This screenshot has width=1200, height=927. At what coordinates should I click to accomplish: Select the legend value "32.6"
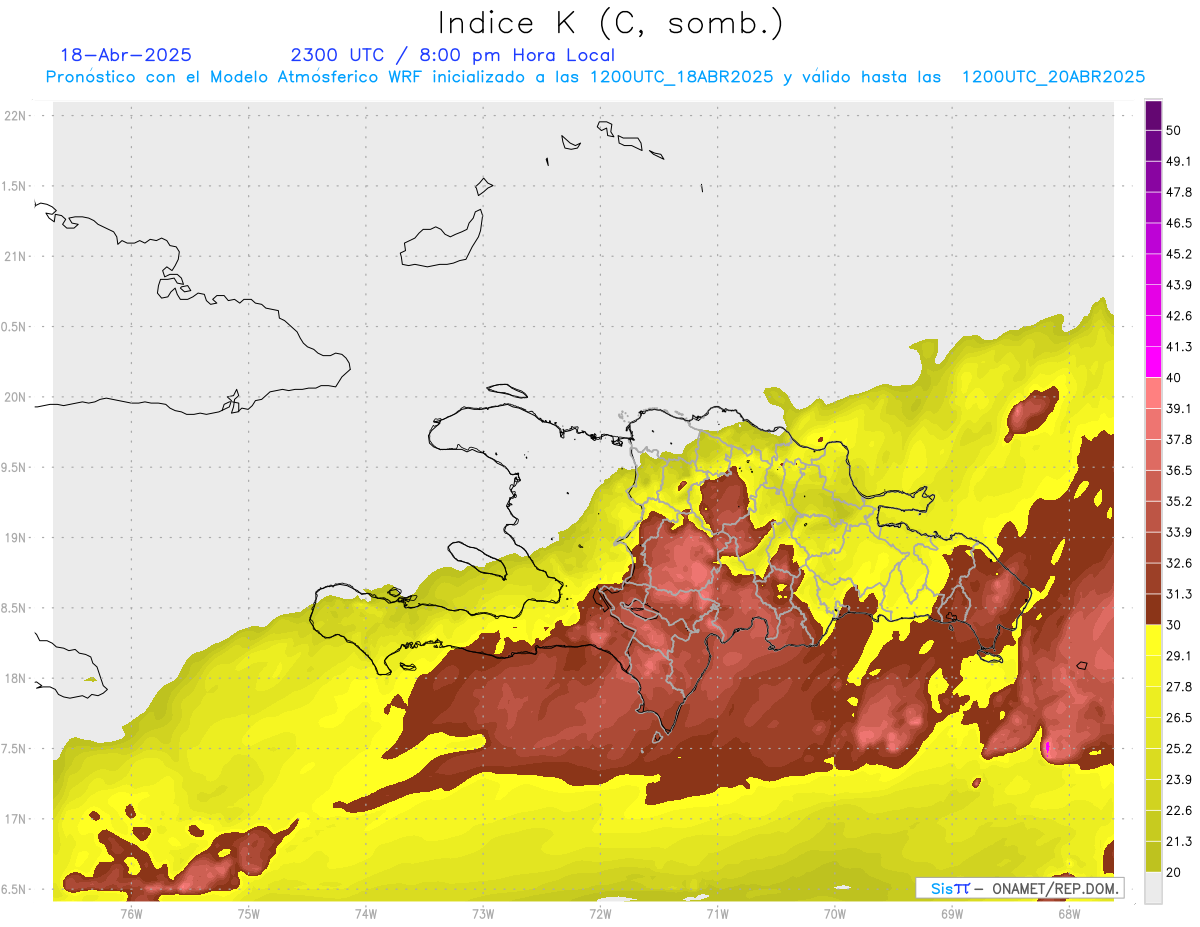[x=1178, y=563]
